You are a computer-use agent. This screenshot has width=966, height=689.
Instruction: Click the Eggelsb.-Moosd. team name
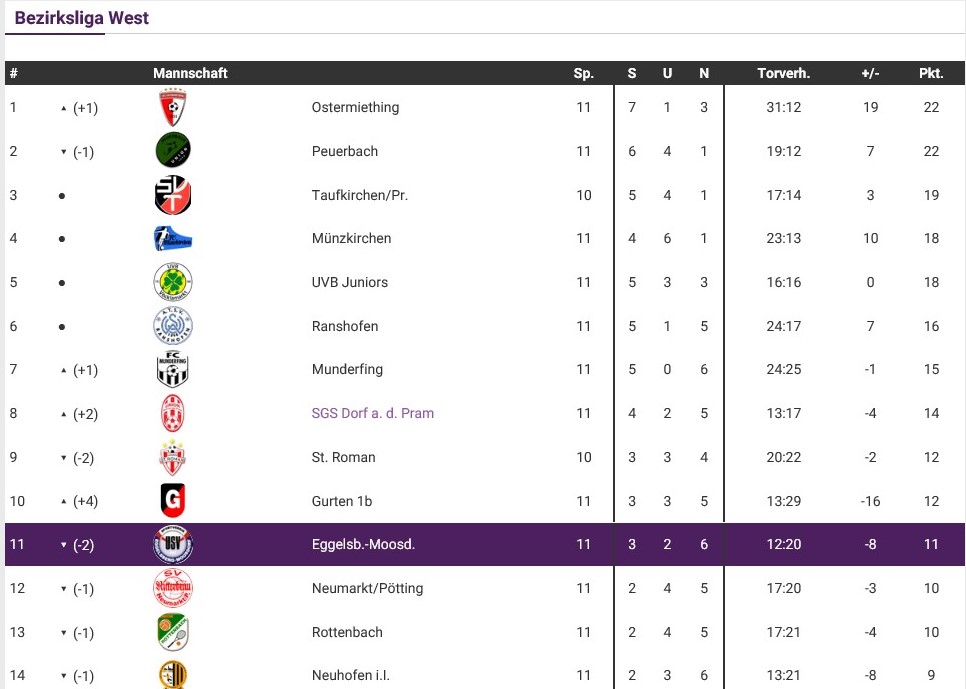363,545
